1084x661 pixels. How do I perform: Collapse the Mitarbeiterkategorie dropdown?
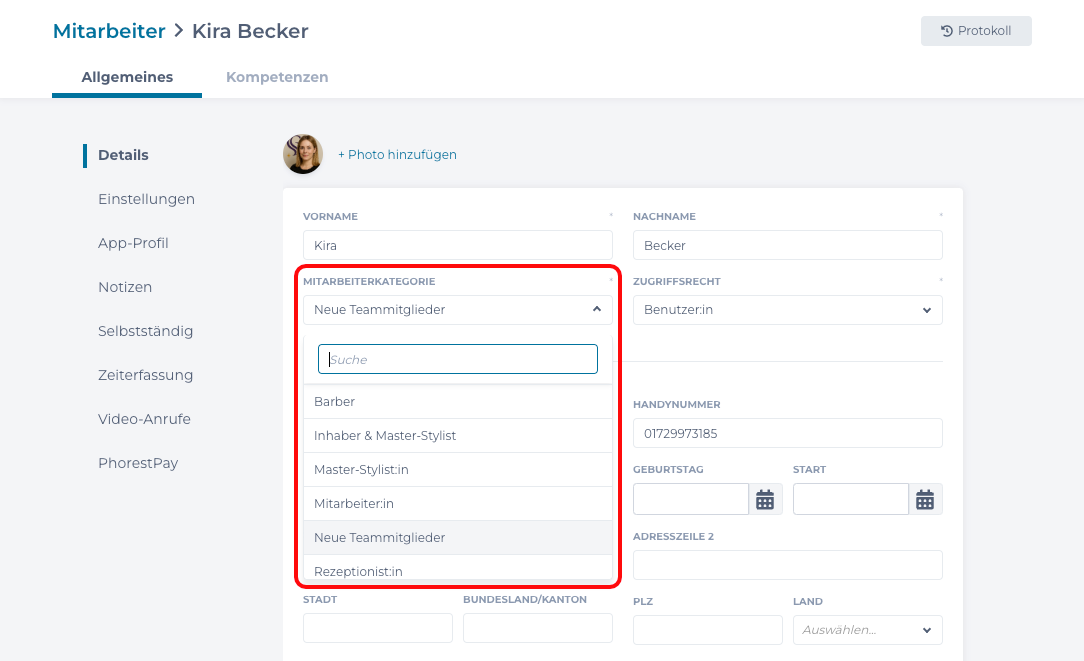[596, 310]
